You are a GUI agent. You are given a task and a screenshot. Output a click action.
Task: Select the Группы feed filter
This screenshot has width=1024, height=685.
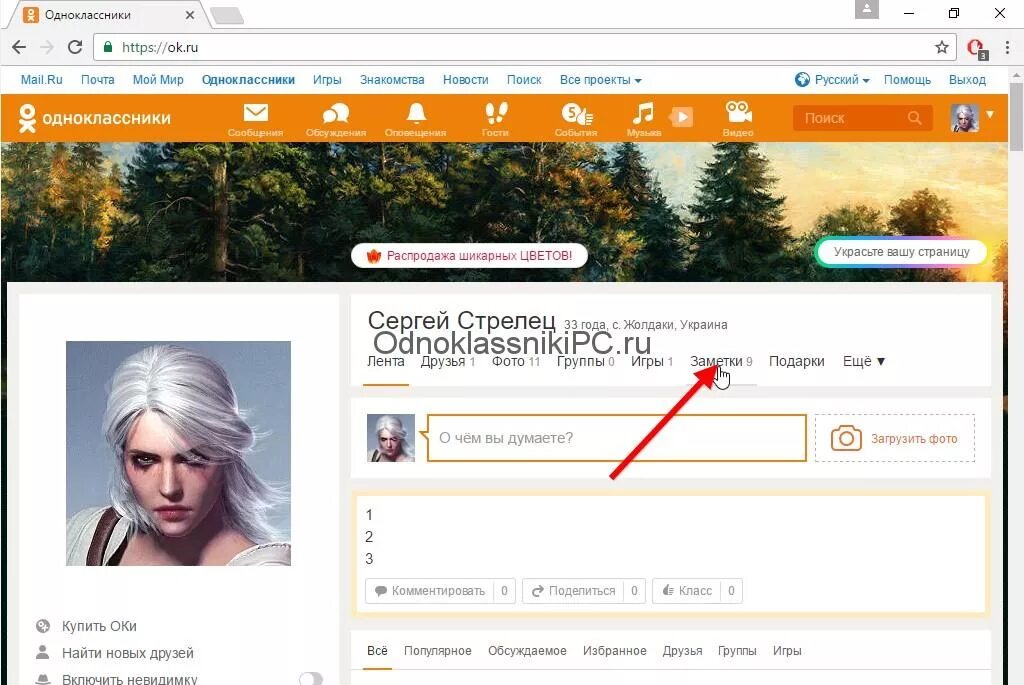(737, 651)
